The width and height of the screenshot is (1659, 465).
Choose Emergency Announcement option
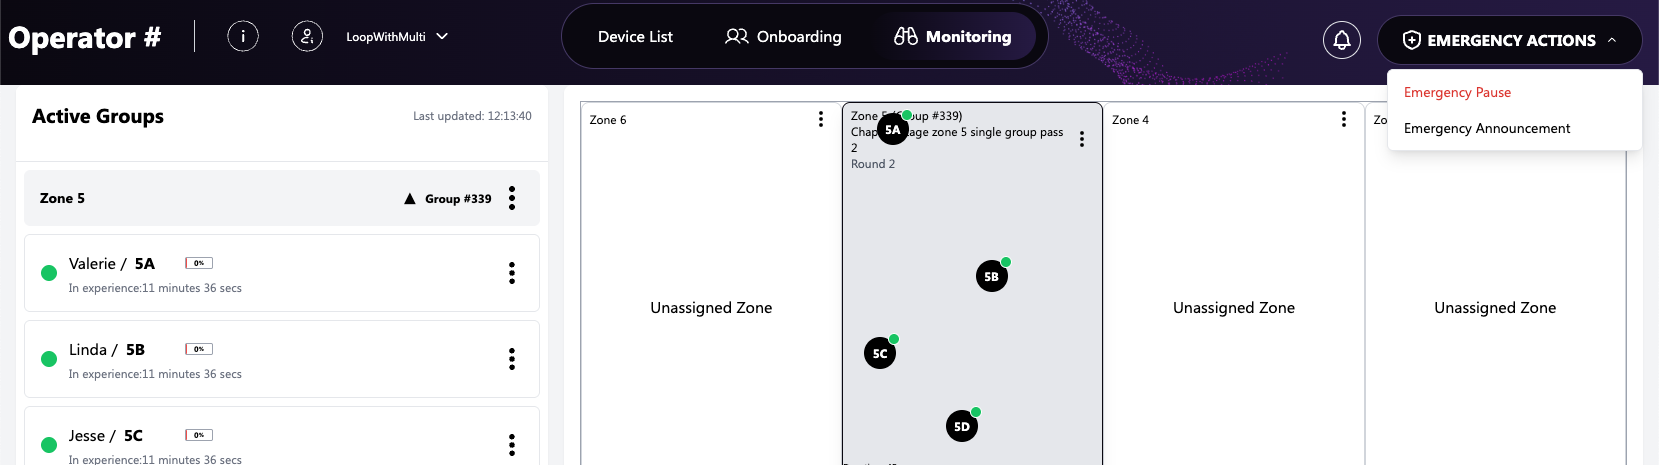1486,128
